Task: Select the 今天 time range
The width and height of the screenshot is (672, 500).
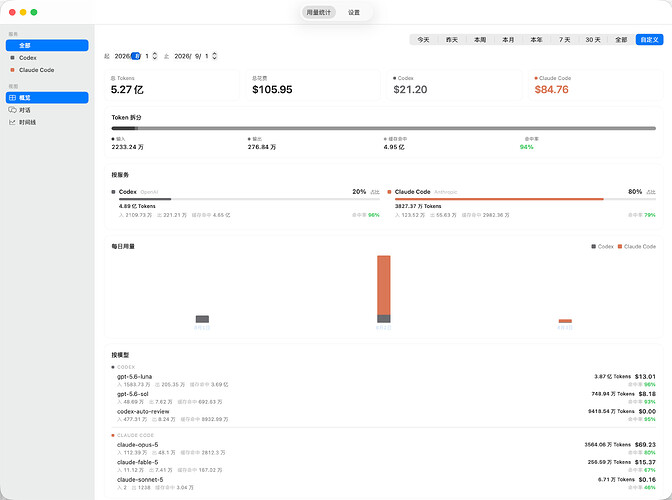Action: point(423,40)
